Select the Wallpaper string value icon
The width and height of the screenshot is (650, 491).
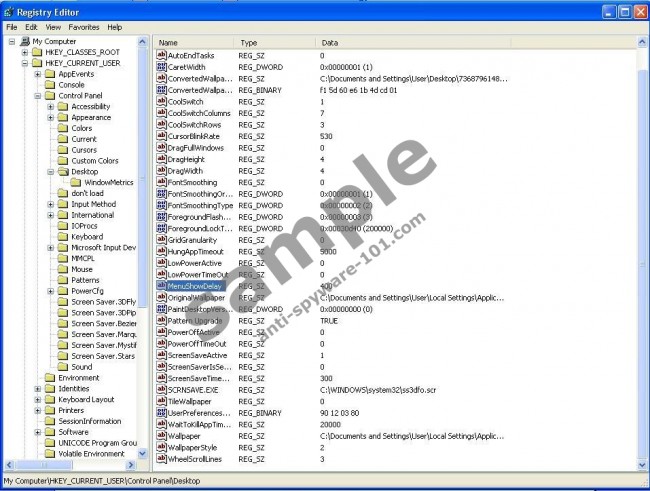[160, 436]
